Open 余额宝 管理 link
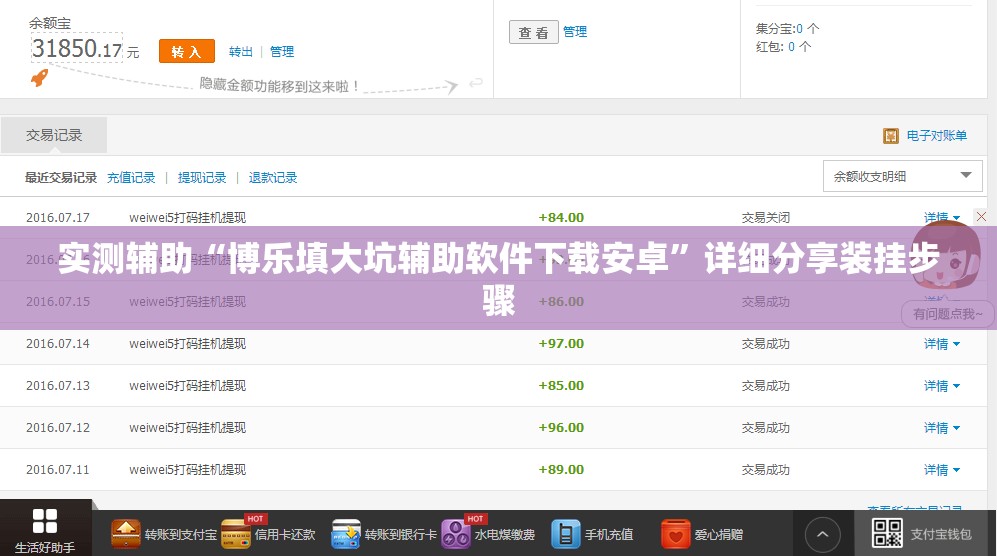The height and width of the screenshot is (556, 997). tap(282, 52)
